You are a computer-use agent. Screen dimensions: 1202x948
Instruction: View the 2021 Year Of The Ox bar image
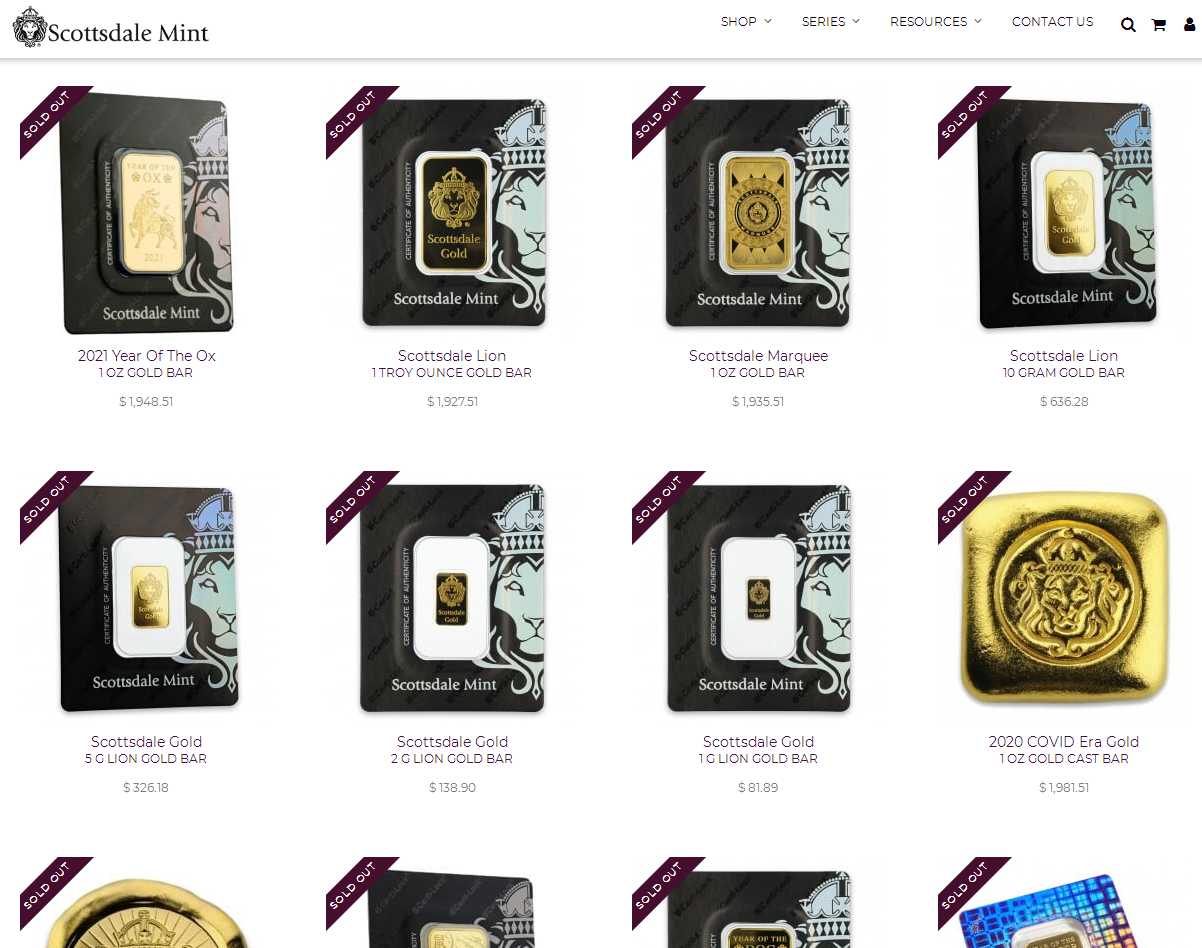click(147, 211)
